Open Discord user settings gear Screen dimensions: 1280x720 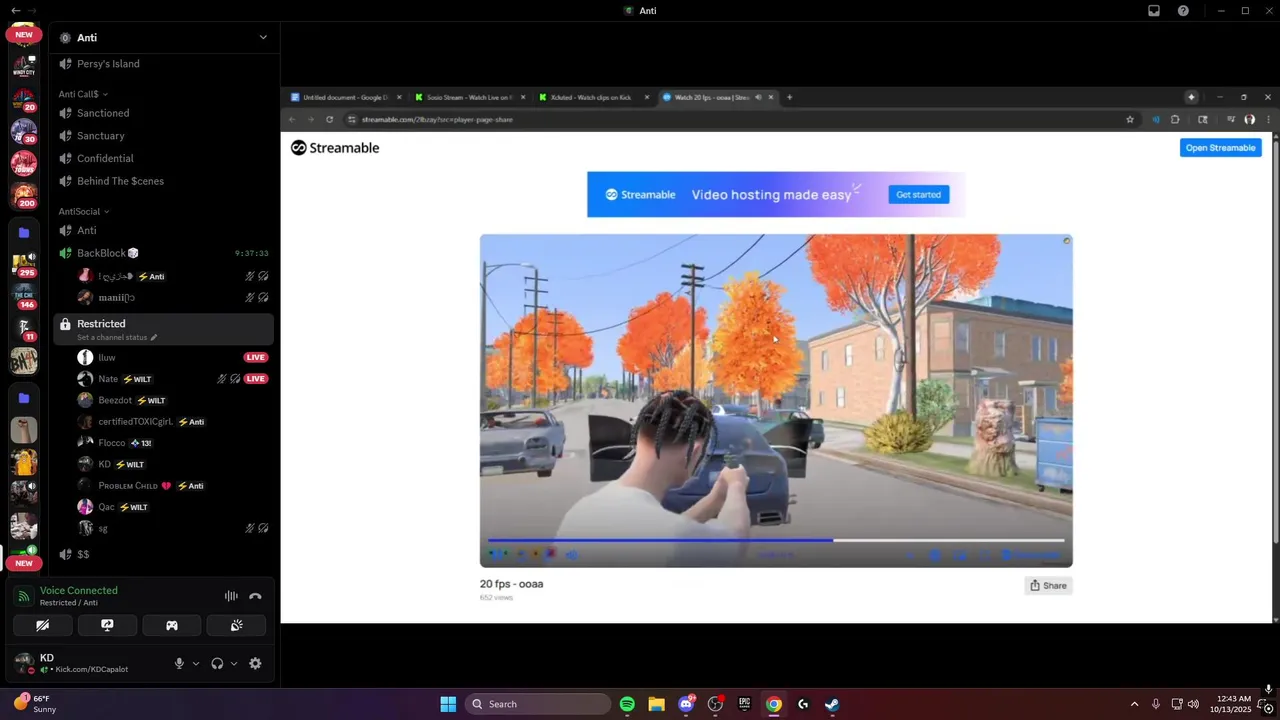pos(255,663)
